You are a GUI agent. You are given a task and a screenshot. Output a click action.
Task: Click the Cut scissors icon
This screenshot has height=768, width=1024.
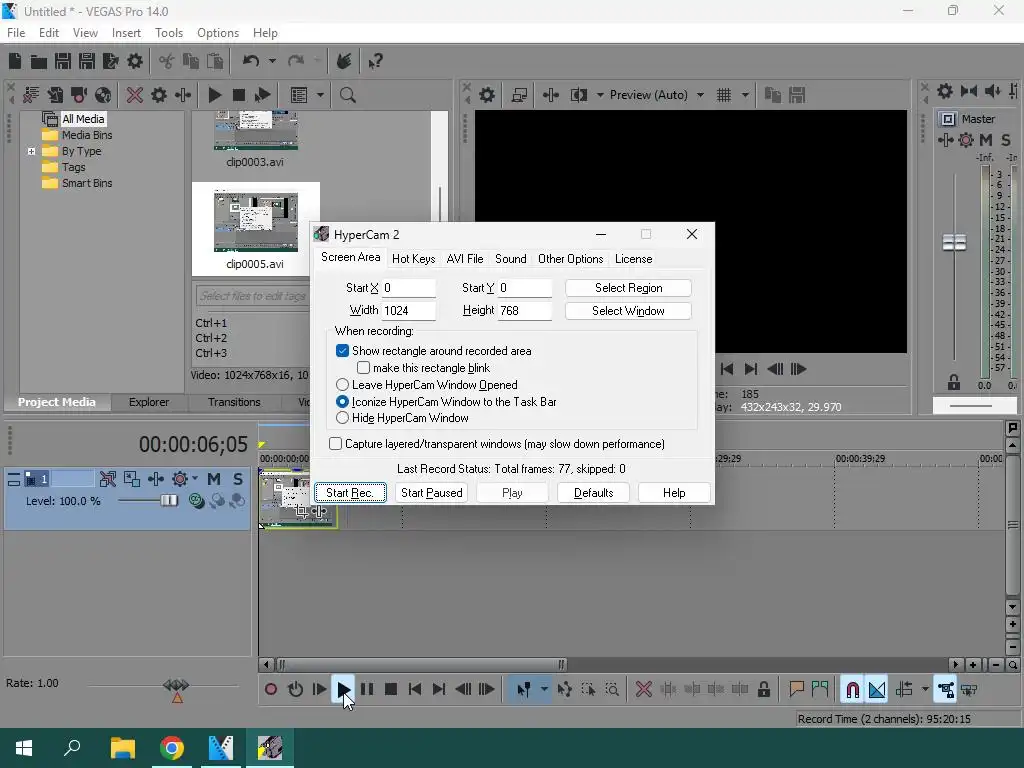(x=167, y=61)
